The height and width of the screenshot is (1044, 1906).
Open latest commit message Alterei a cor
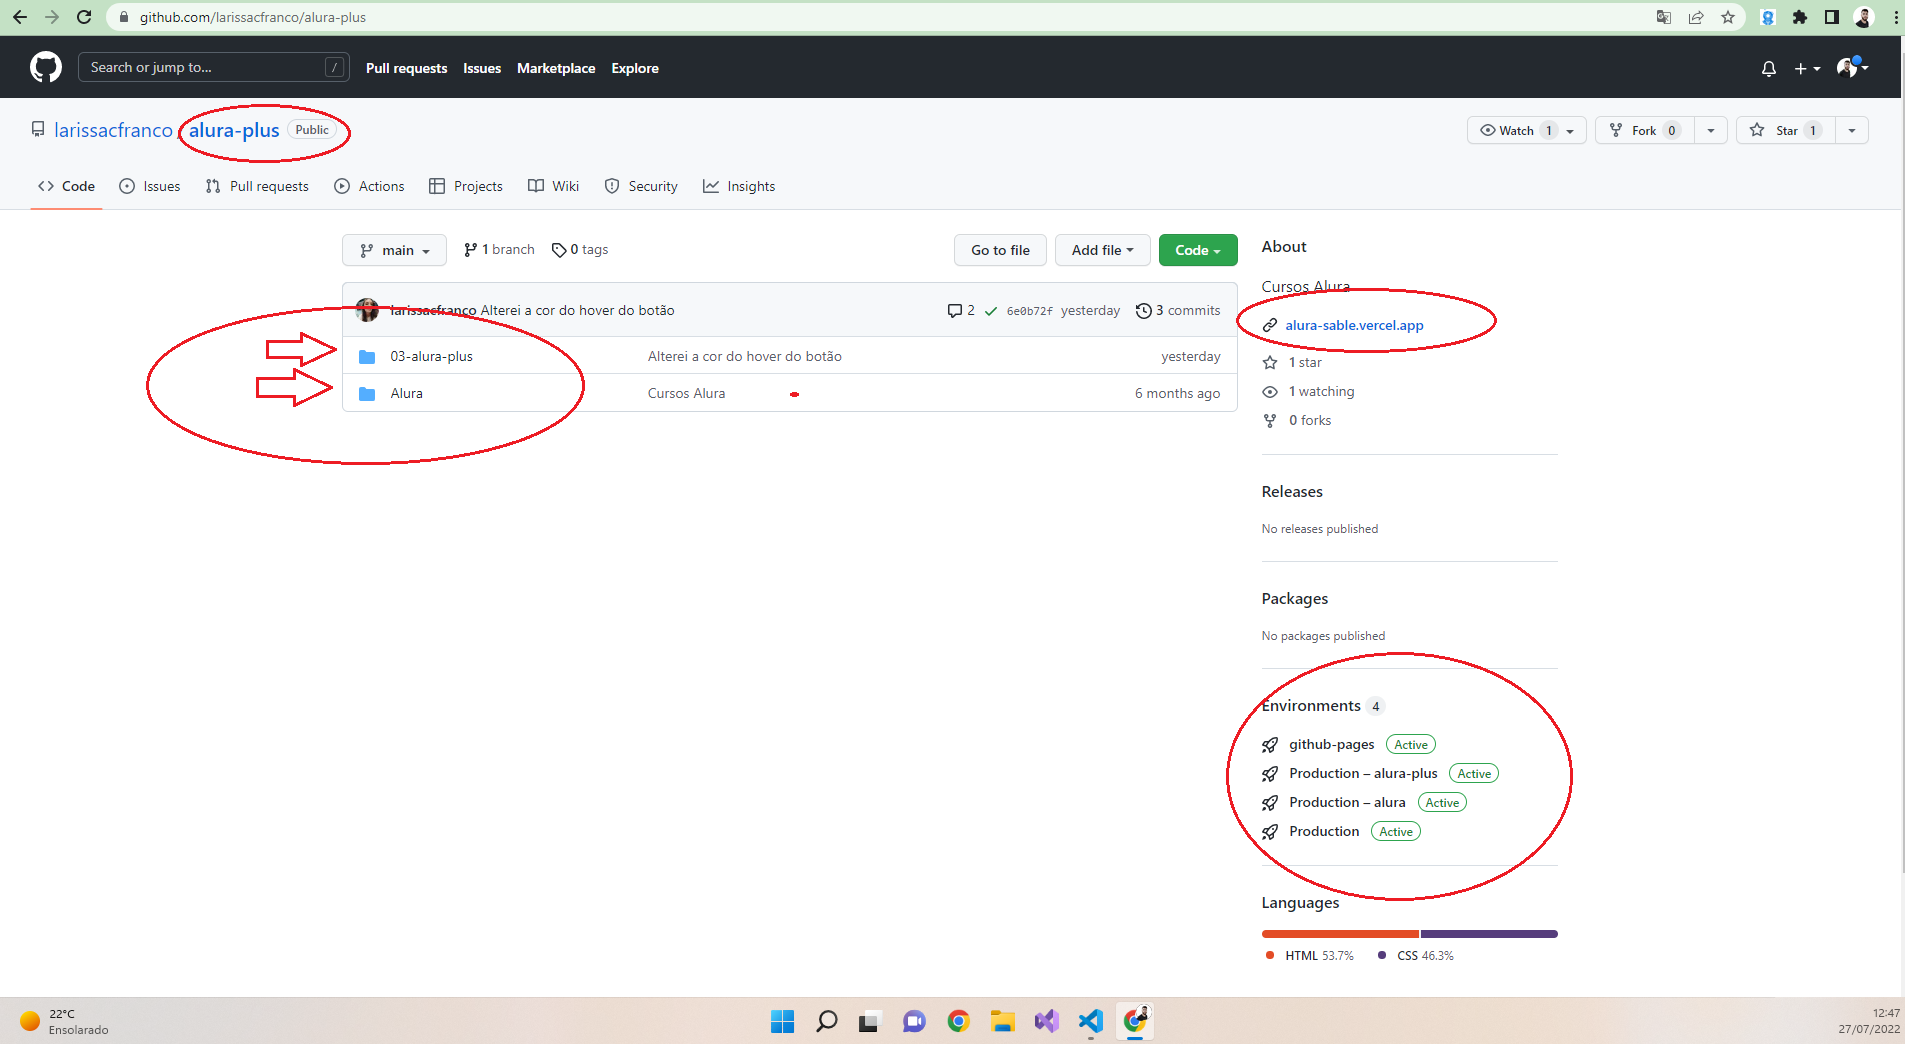577,310
